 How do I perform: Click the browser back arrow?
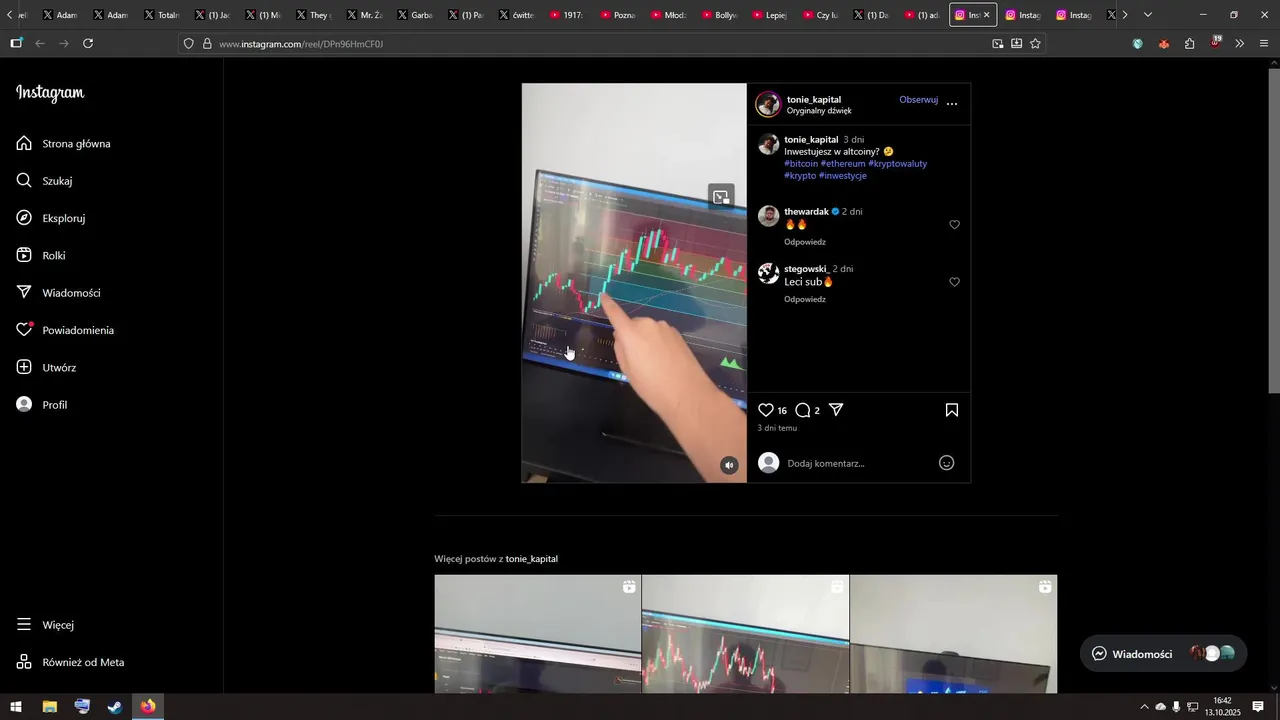[x=40, y=44]
